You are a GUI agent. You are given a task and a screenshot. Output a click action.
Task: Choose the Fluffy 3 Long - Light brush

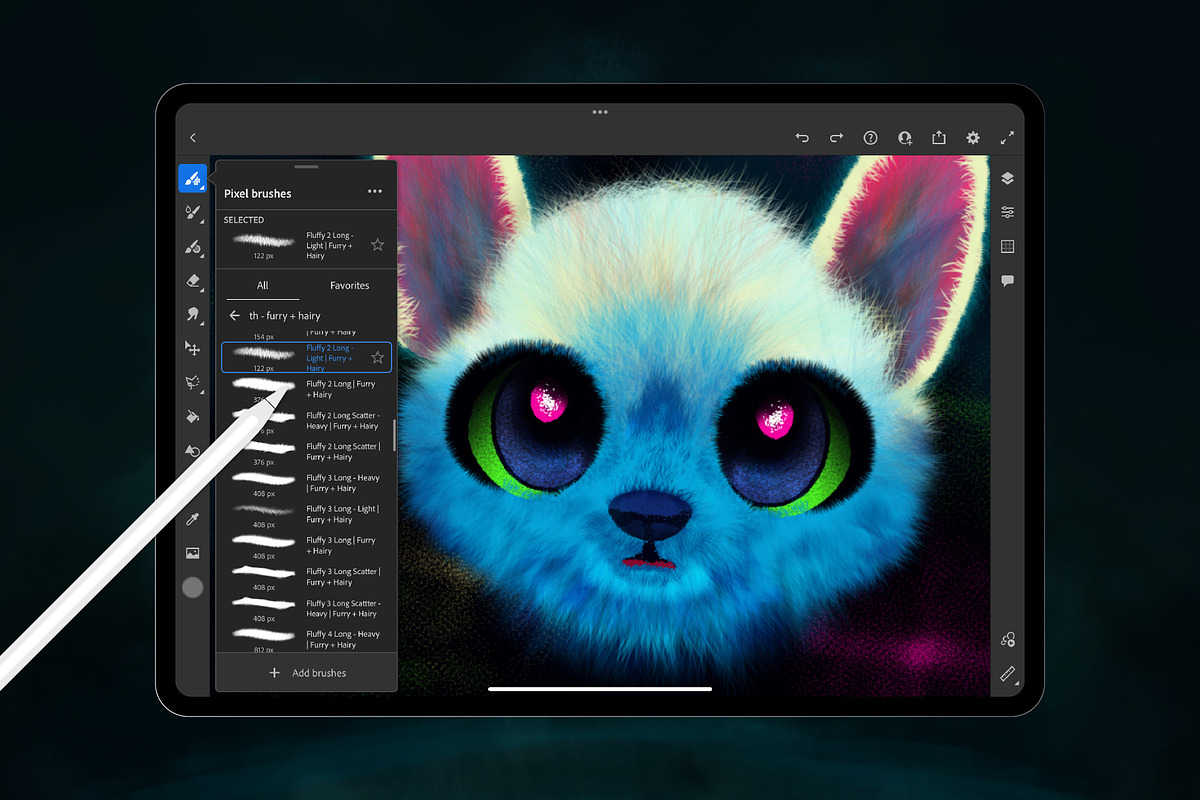[306, 514]
